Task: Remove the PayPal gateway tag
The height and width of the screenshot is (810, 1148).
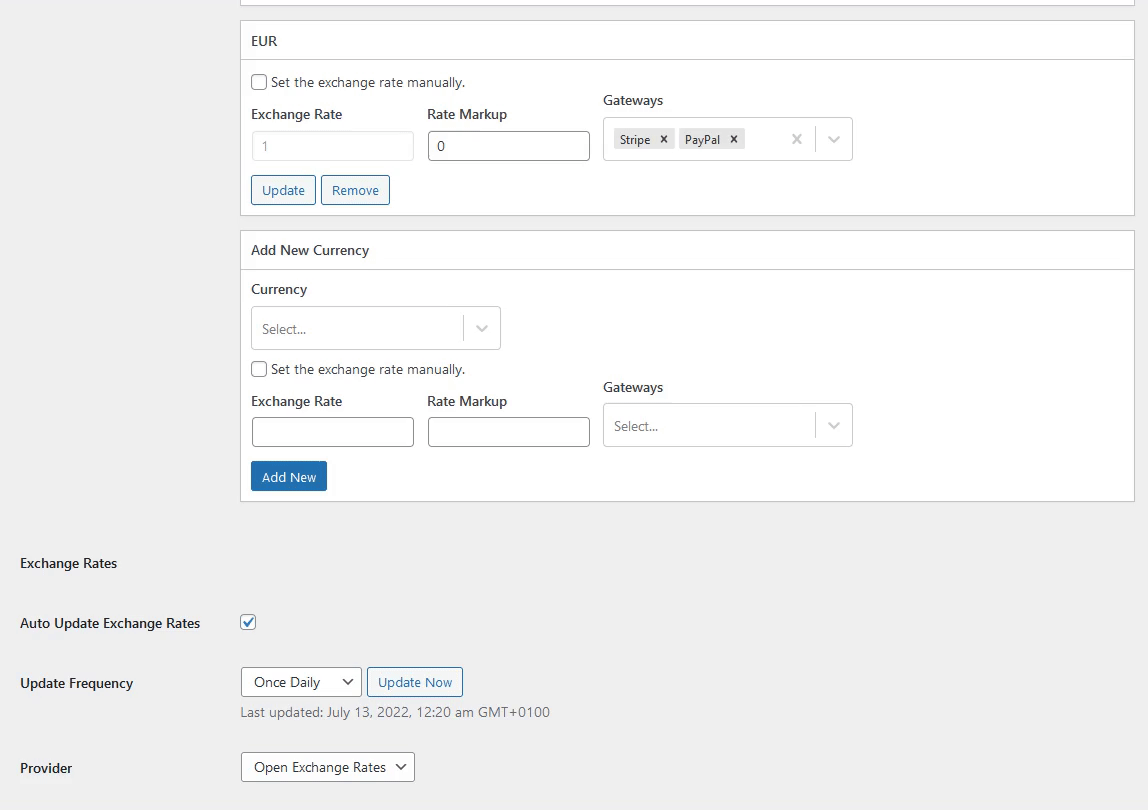Action: [x=733, y=140]
